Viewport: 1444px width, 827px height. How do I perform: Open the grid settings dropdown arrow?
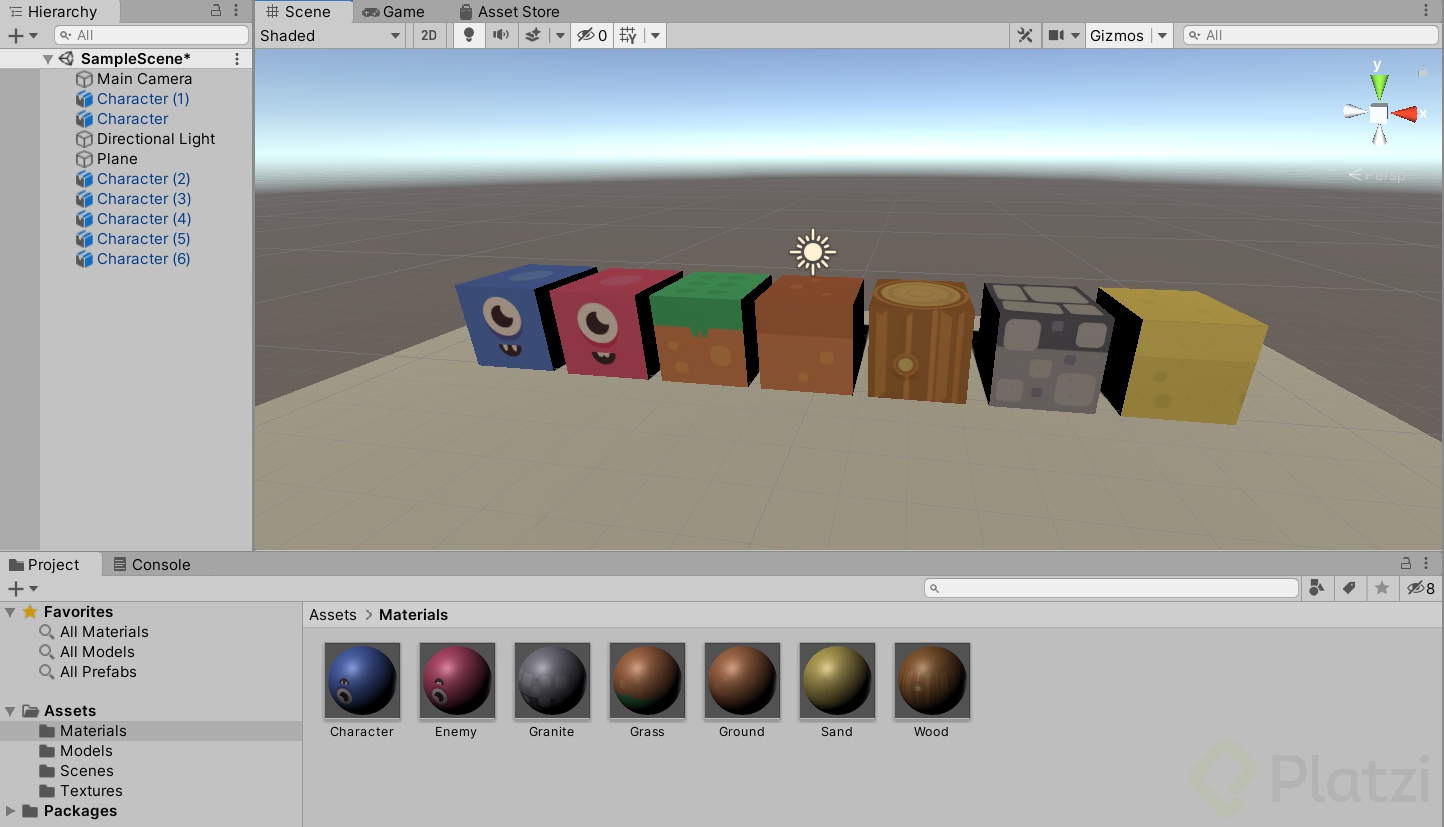tap(655, 35)
